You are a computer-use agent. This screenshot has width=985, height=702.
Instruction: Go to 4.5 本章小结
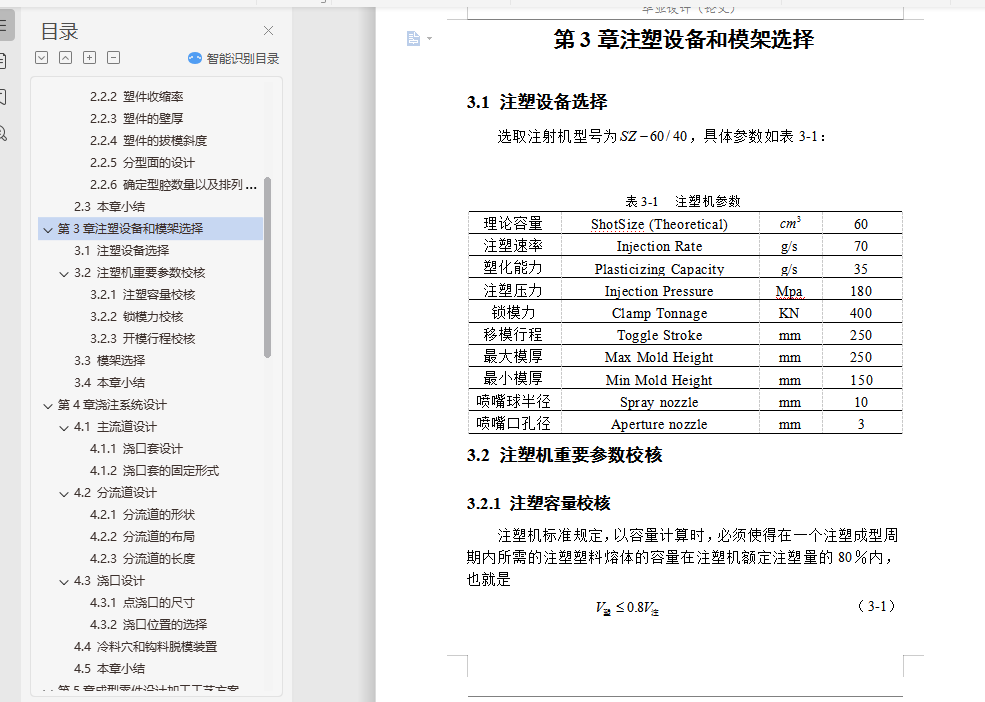coord(109,669)
